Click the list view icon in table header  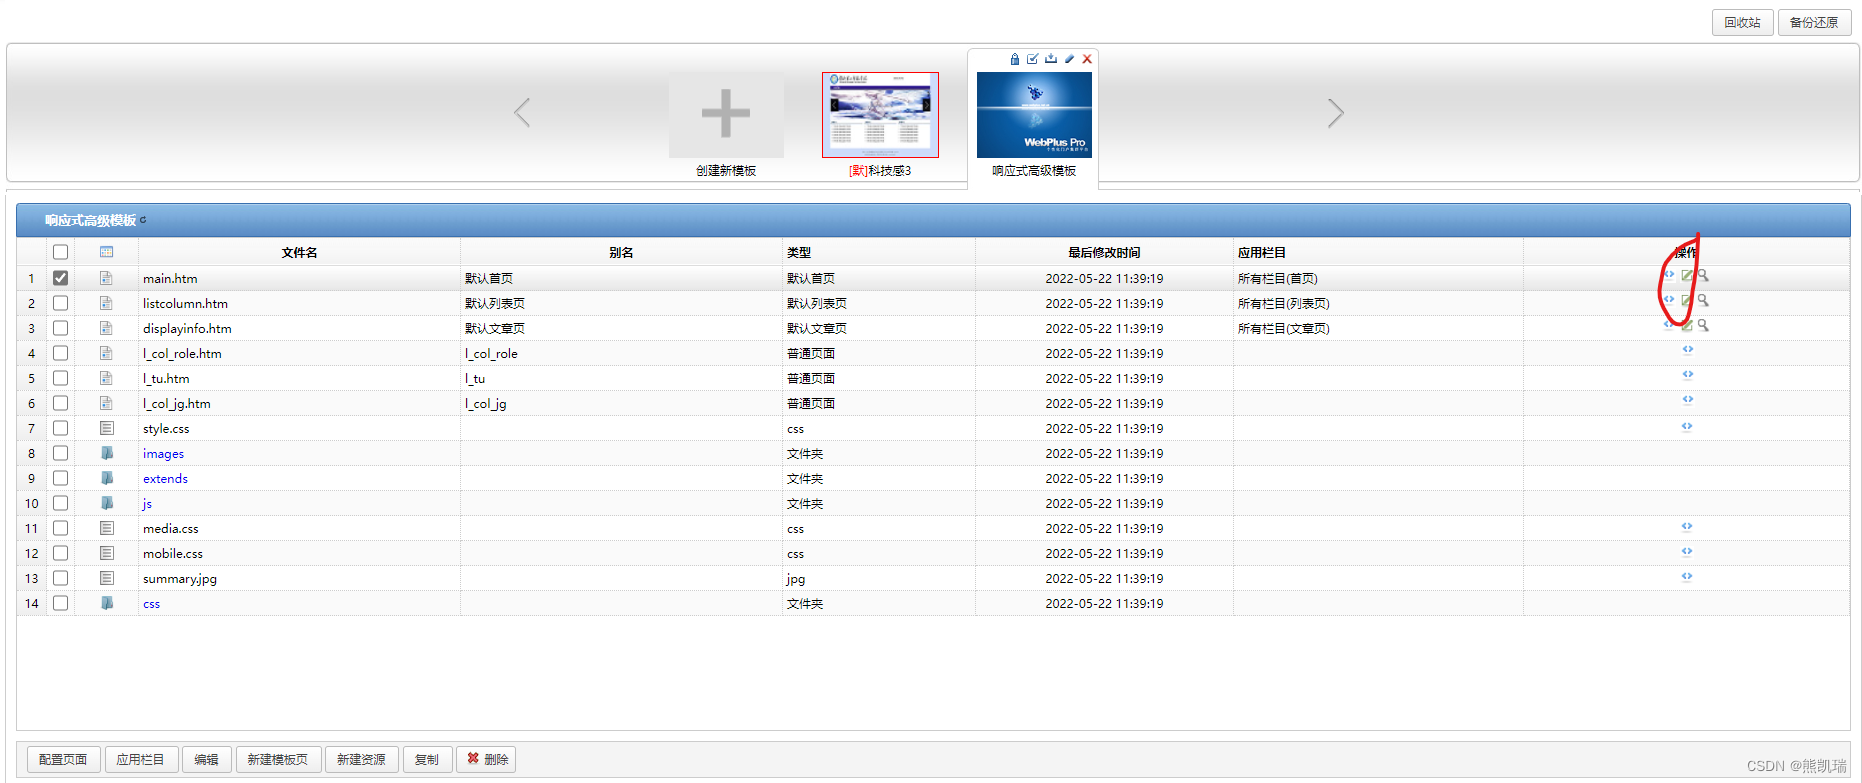click(x=107, y=252)
